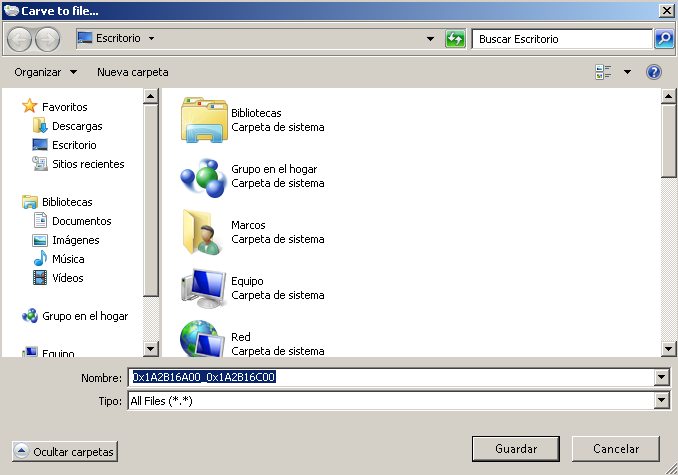The image size is (678, 475).
Task: Click the back navigation arrow button
Action: (20, 39)
